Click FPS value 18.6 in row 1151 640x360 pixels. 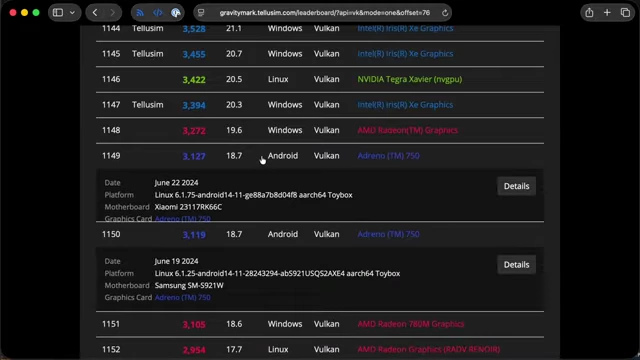click(x=234, y=324)
